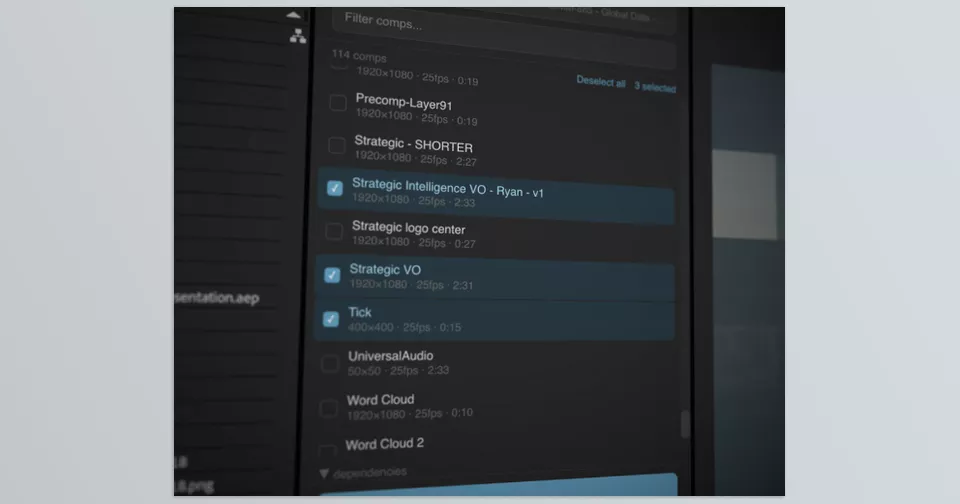The width and height of the screenshot is (960, 504).
Task: Click Tick details 400×400 · 25fps · 0:15
Action: 404,328
